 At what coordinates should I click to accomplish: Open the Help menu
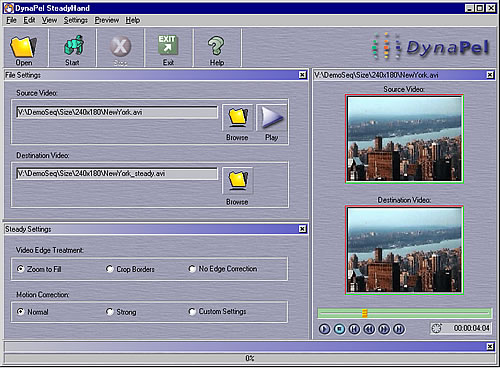(x=133, y=20)
